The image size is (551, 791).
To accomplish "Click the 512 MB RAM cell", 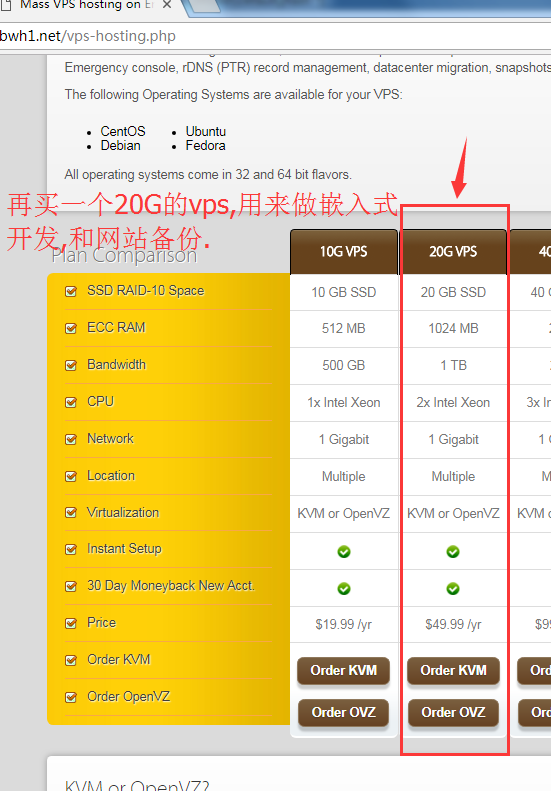I will (x=344, y=328).
